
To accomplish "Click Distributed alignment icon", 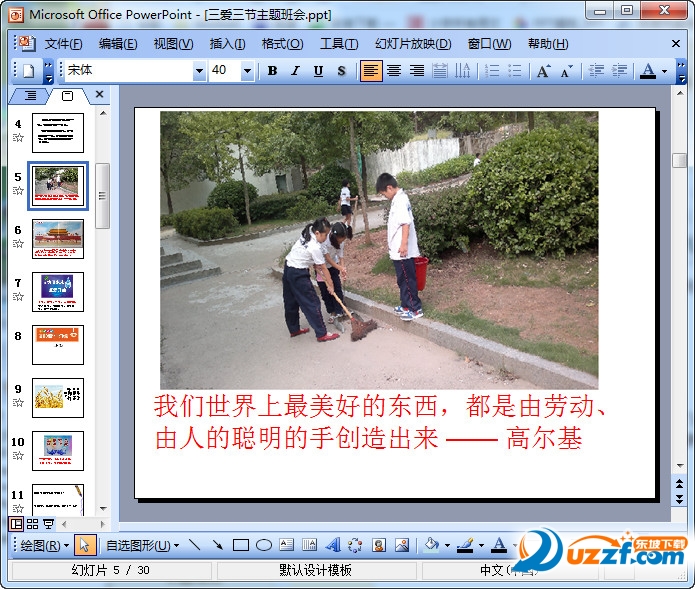I will 440,71.
